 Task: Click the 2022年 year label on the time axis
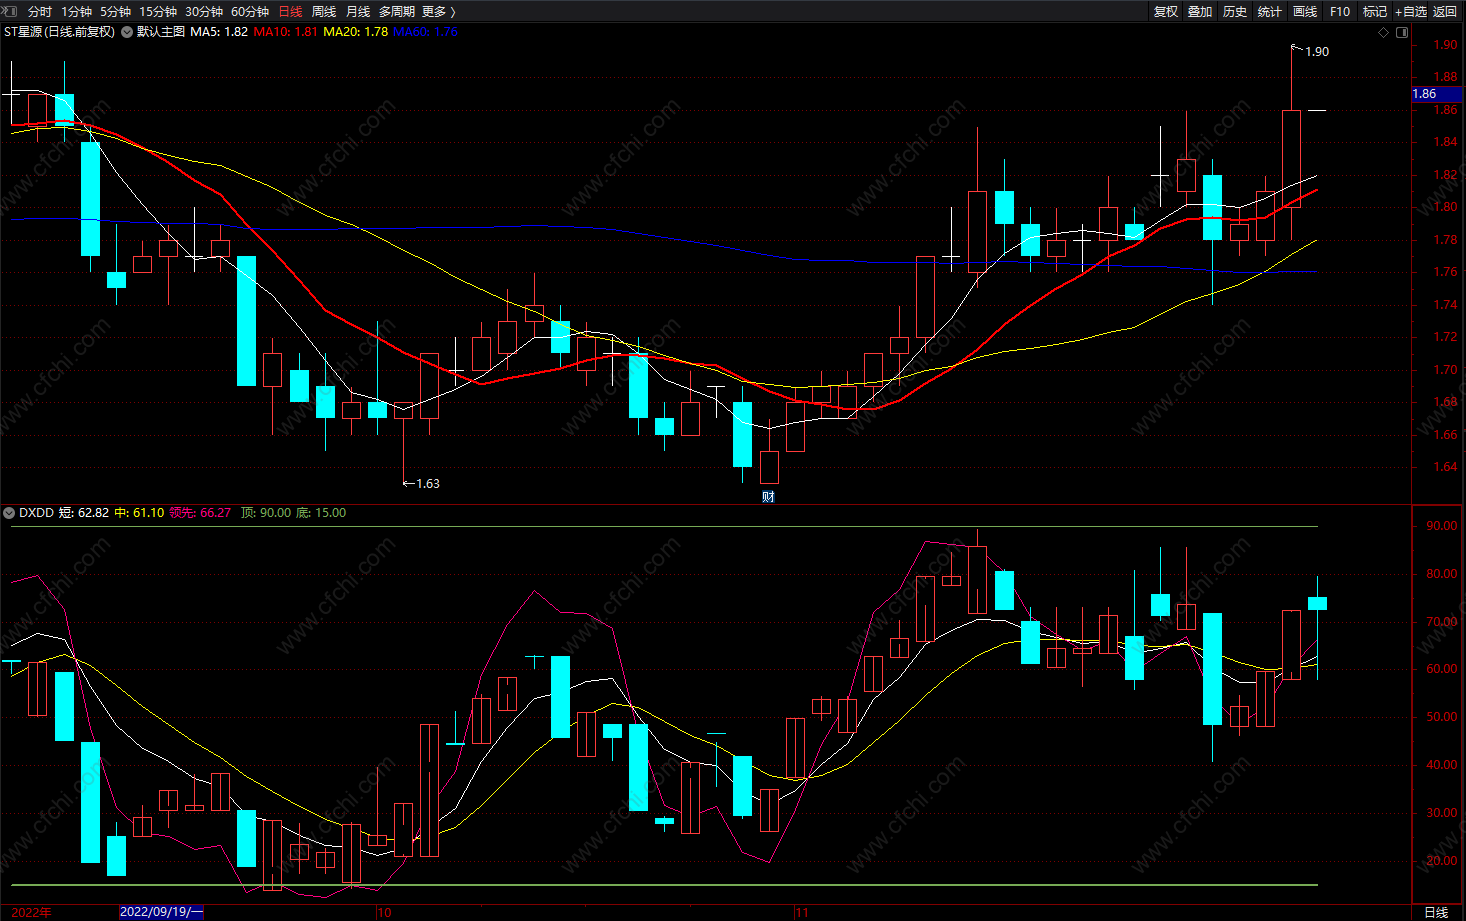point(32,912)
